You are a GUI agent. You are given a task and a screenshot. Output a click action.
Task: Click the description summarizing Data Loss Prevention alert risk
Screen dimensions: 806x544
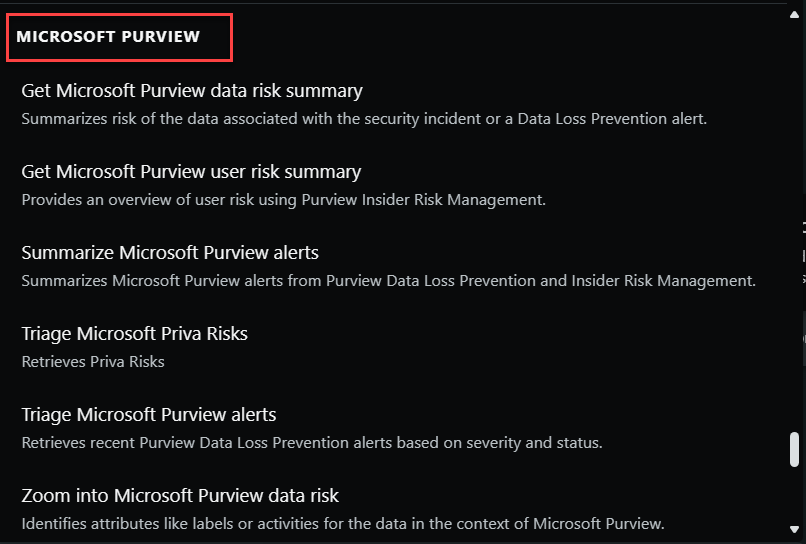pyautogui.click(x=364, y=119)
